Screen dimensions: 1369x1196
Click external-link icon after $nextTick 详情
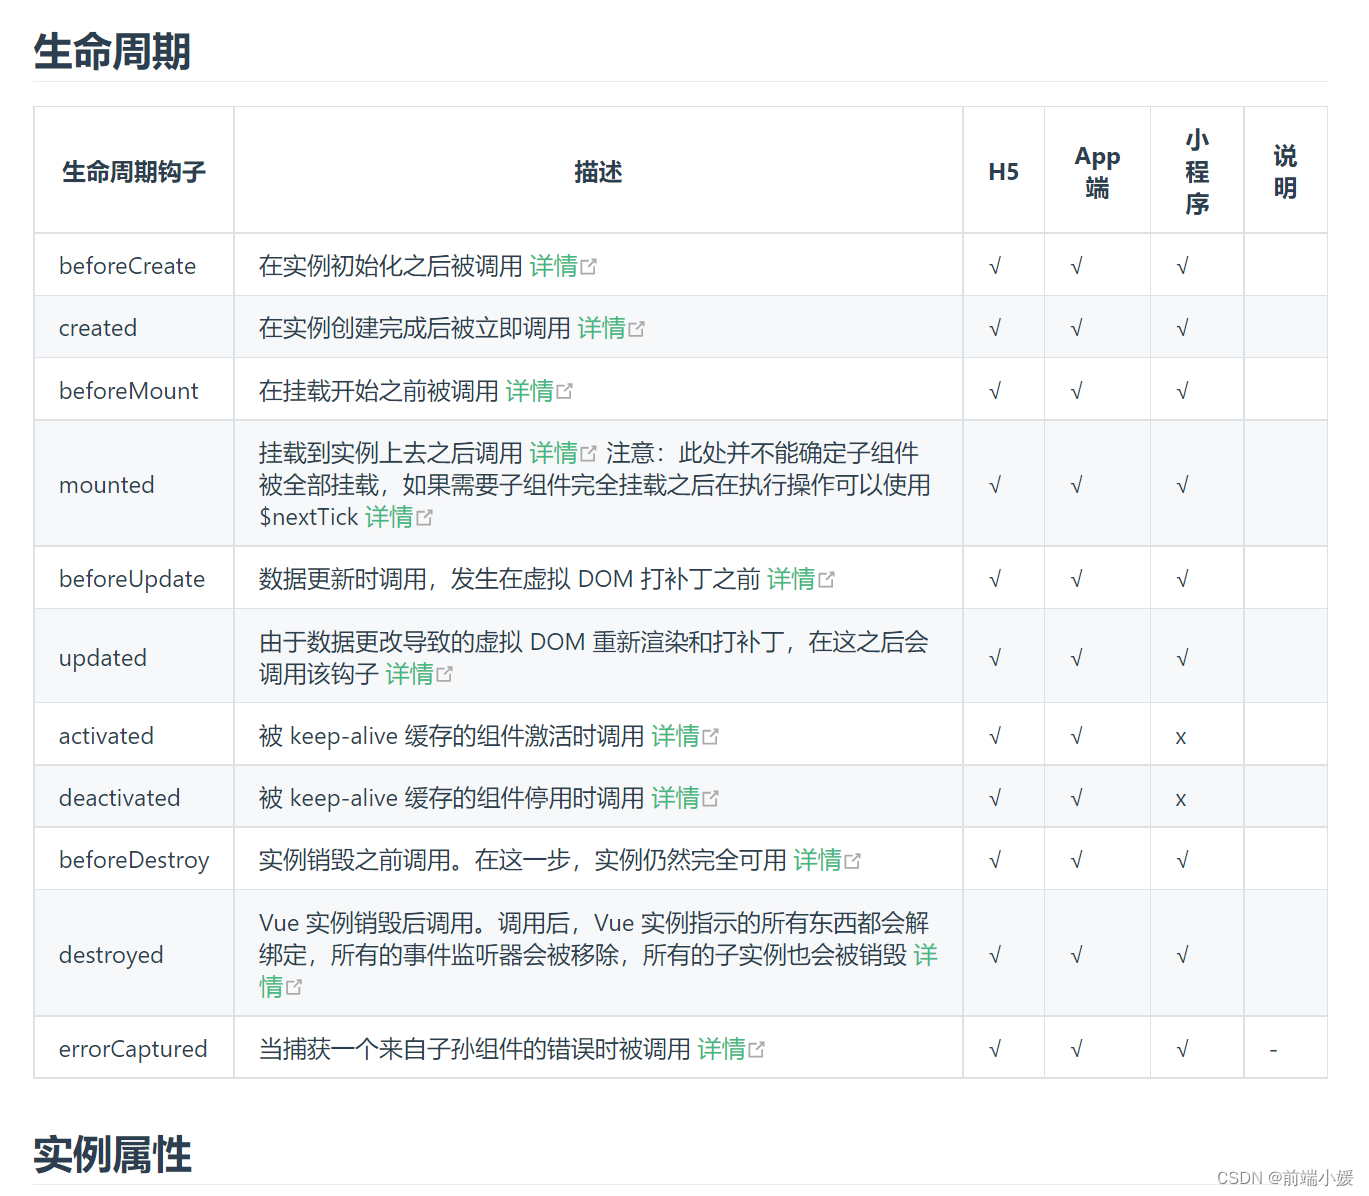425,518
